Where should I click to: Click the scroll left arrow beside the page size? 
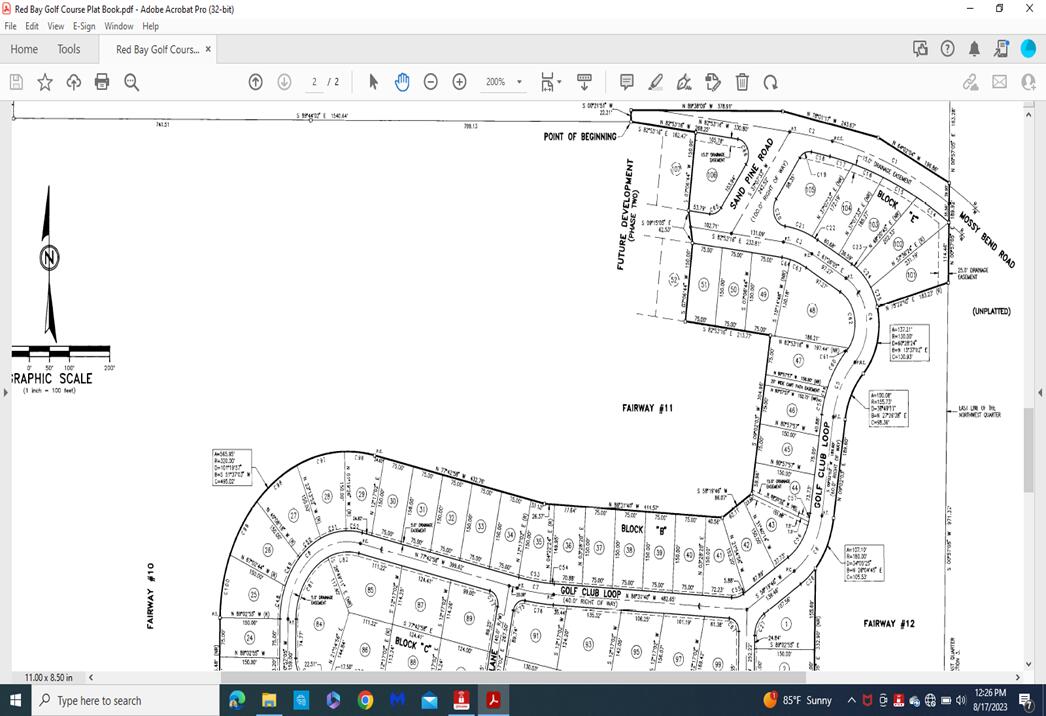(91, 677)
